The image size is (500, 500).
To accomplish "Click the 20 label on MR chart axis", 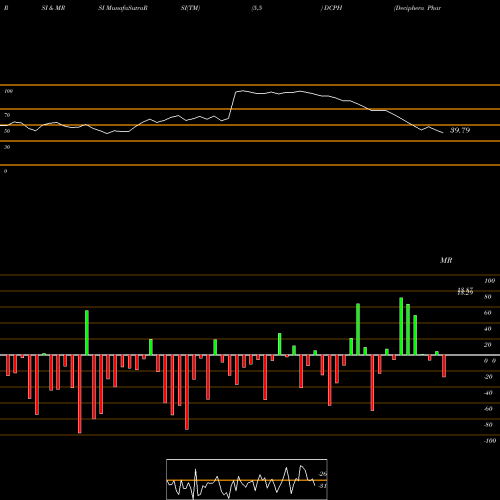I will pyautogui.click(x=488, y=345).
